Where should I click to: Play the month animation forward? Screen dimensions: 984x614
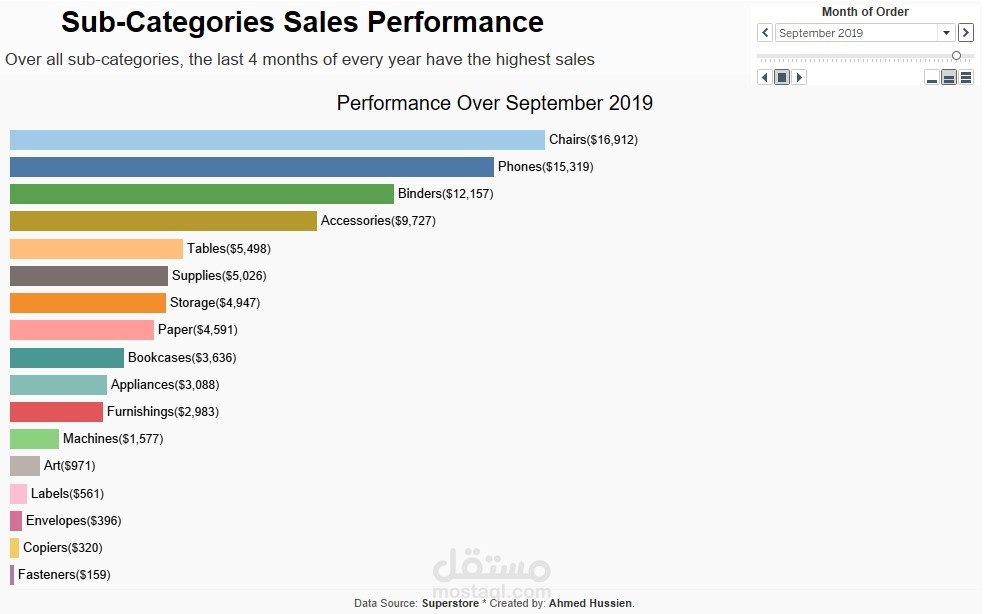[x=798, y=77]
